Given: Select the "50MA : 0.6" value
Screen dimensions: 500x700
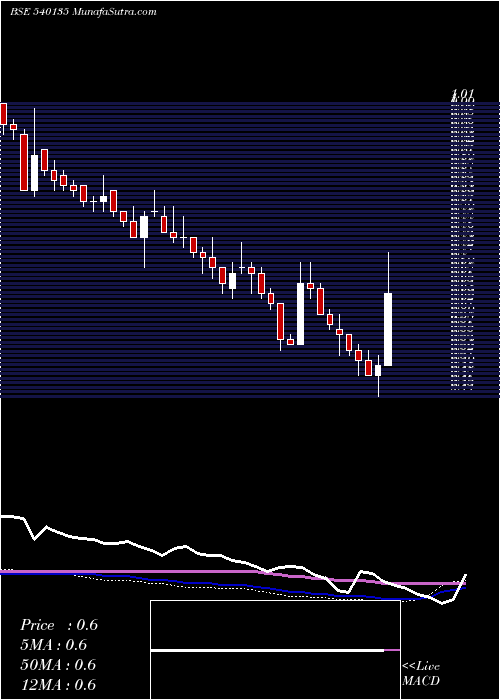Looking at the screenshot, I should 58,665.
